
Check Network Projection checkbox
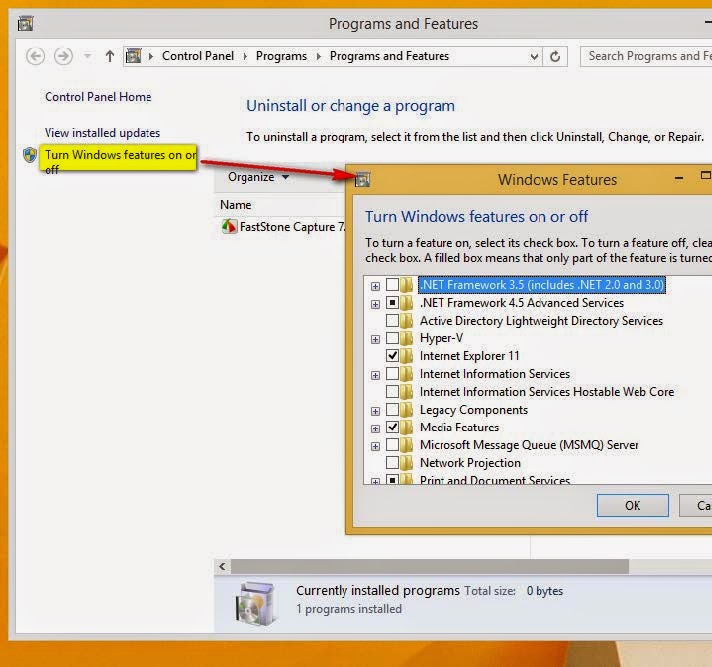pos(392,463)
